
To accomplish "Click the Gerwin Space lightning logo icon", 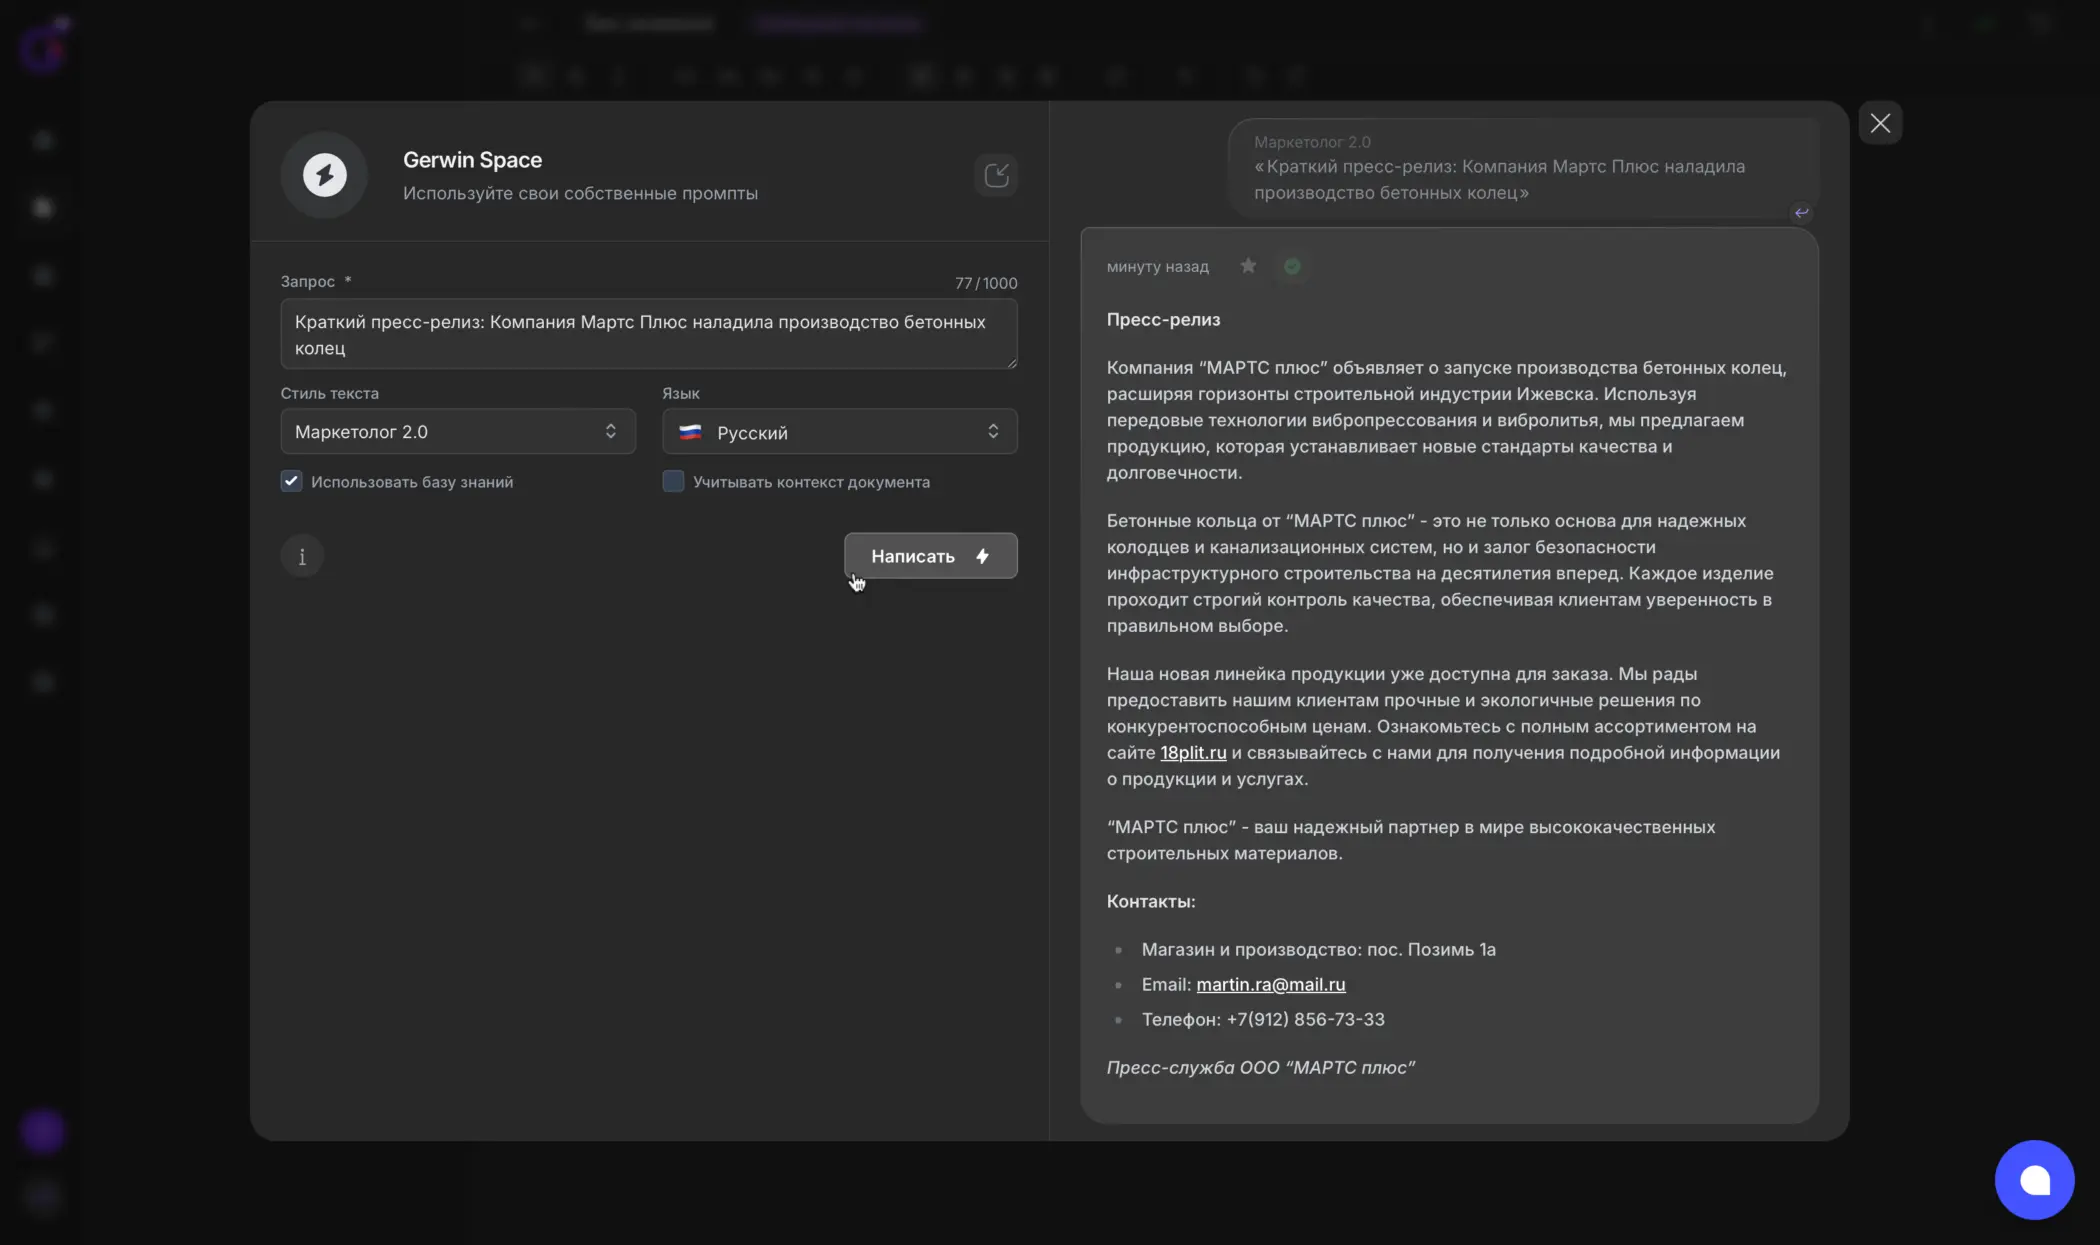I will coord(324,175).
